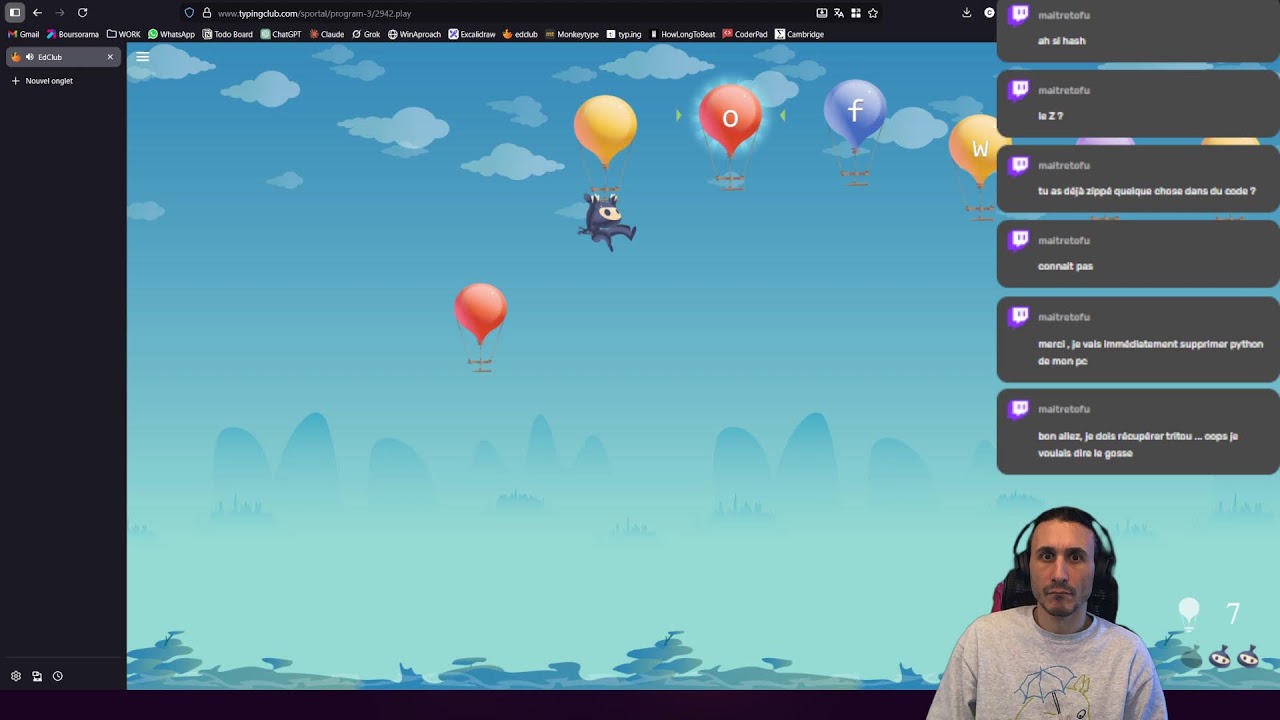Go back with the browser back arrow
This screenshot has width=1280, height=720.
click(x=38, y=13)
